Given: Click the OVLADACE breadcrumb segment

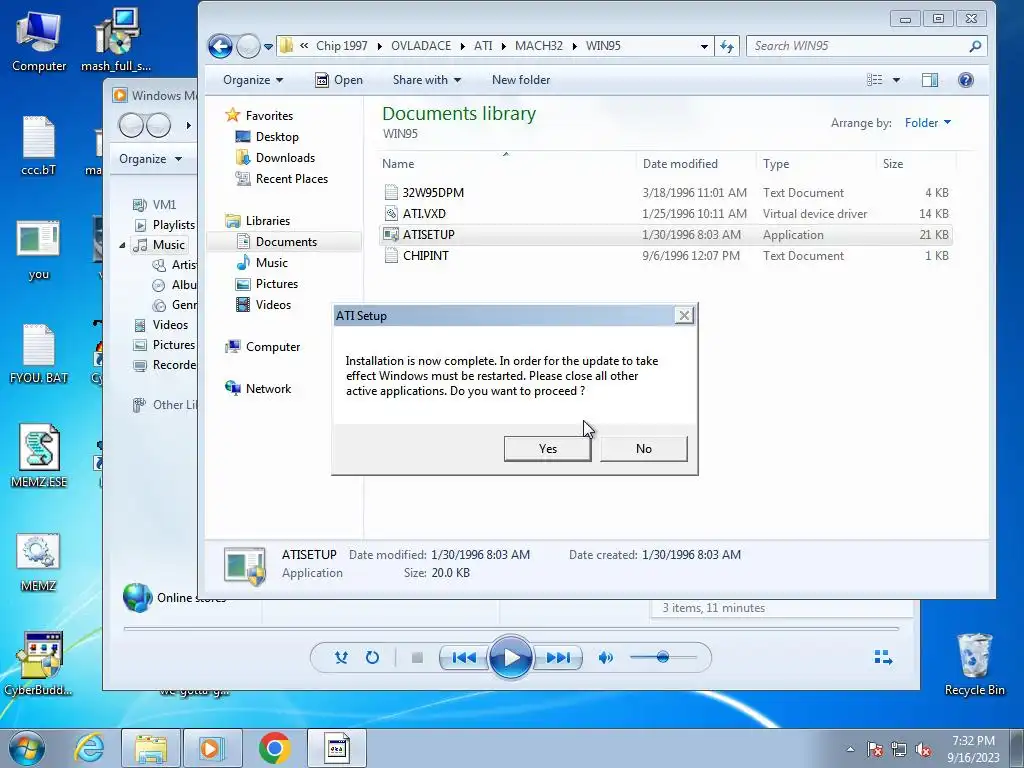Looking at the screenshot, I should [x=421, y=46].
